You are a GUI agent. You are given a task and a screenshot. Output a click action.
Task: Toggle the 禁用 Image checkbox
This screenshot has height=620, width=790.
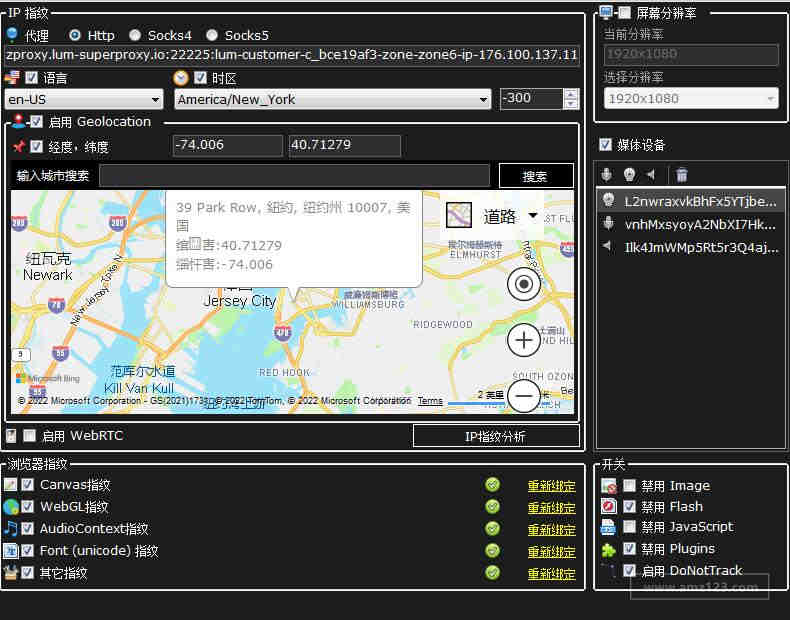point(629,486)
